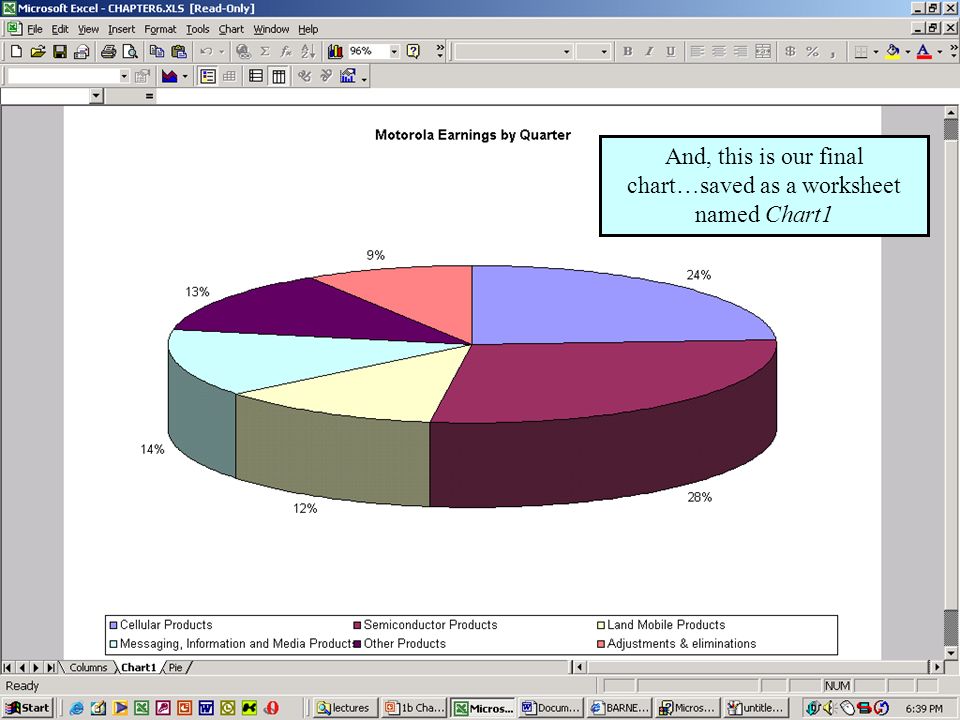Click the Merge and Center icon

pyautogui.click(x=763, y=52)
